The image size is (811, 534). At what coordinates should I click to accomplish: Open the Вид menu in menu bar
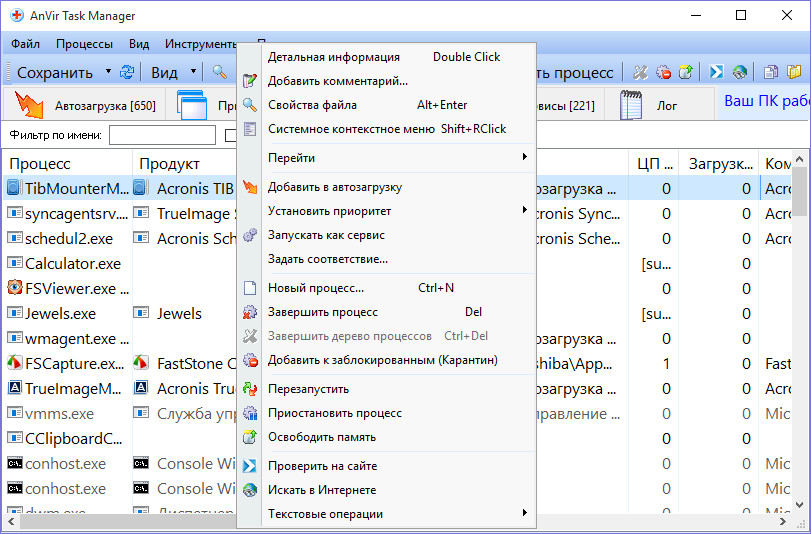[x=139, y=44]
